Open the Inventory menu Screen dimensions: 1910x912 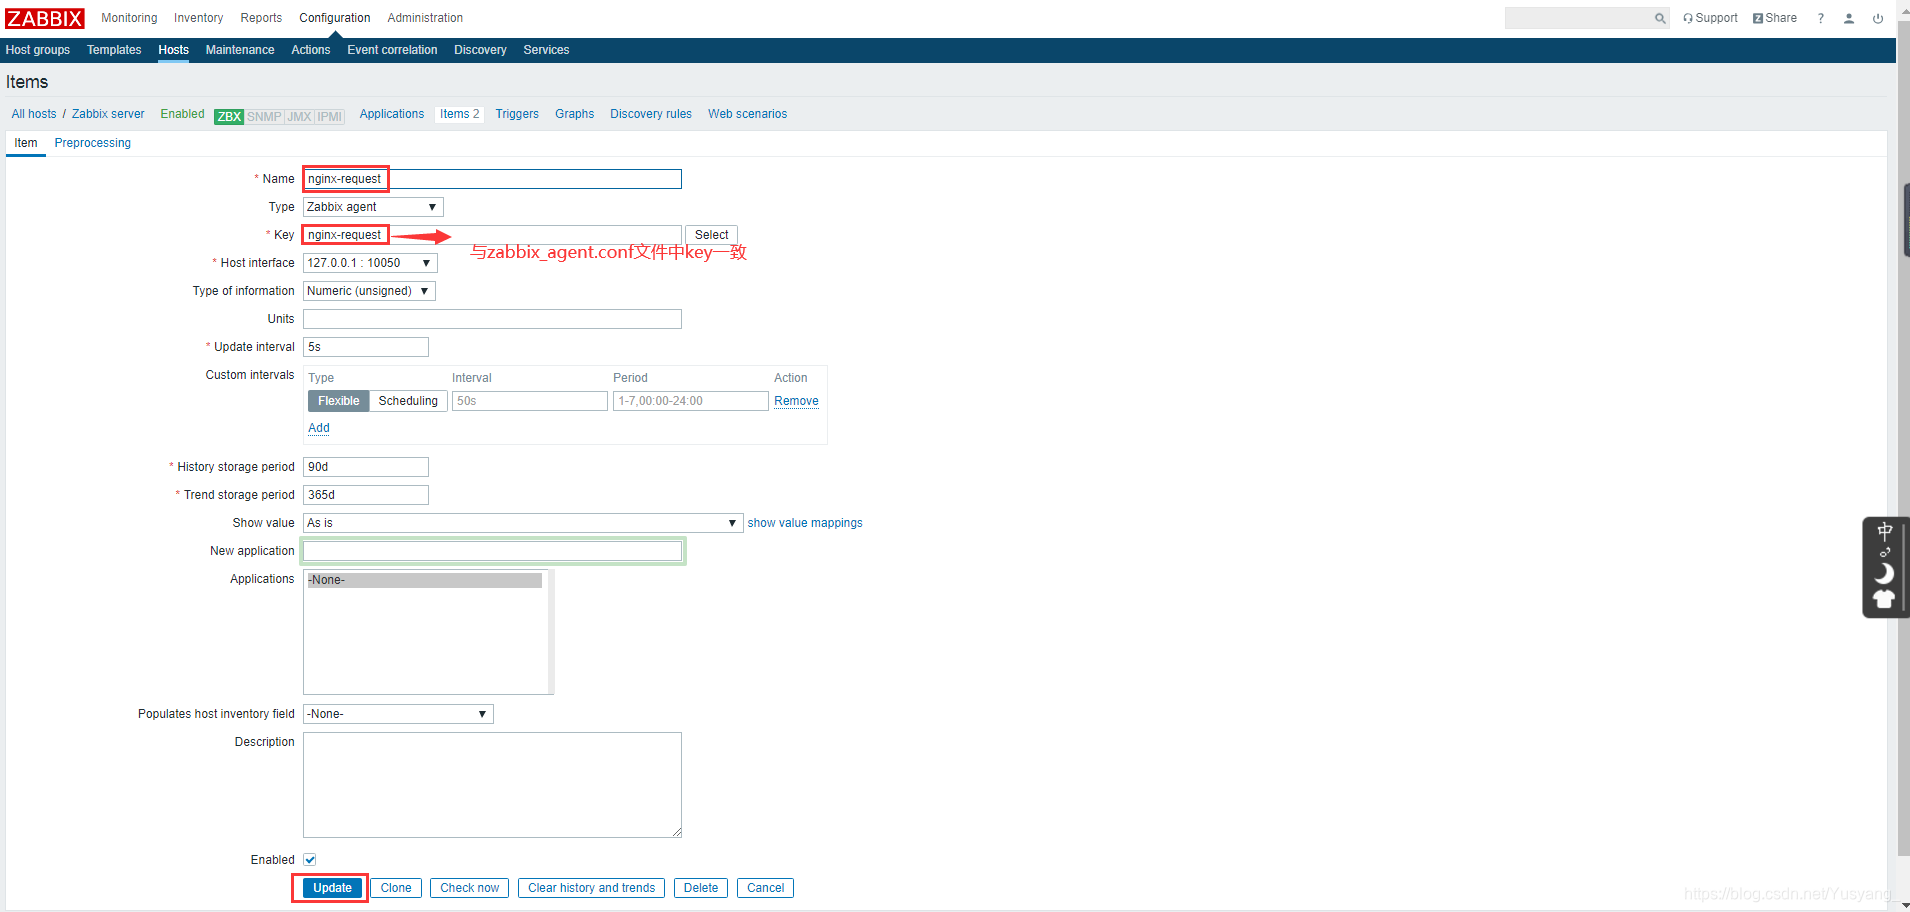[x=198, y=18]
